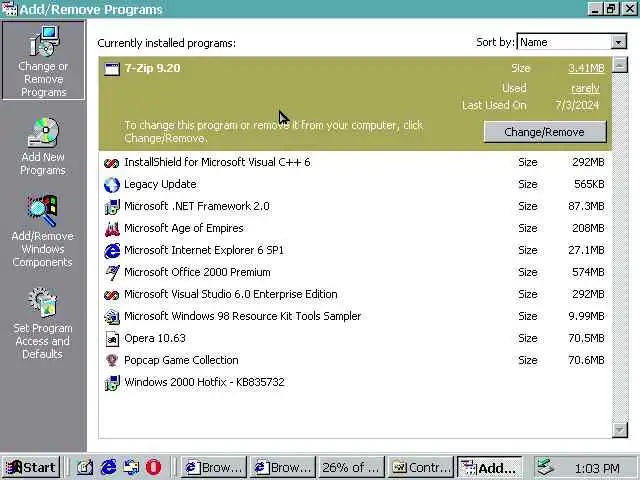Click the system tray network icon
Image resolution: width=640 pixels, height=480 pixels.
point(544,467)
